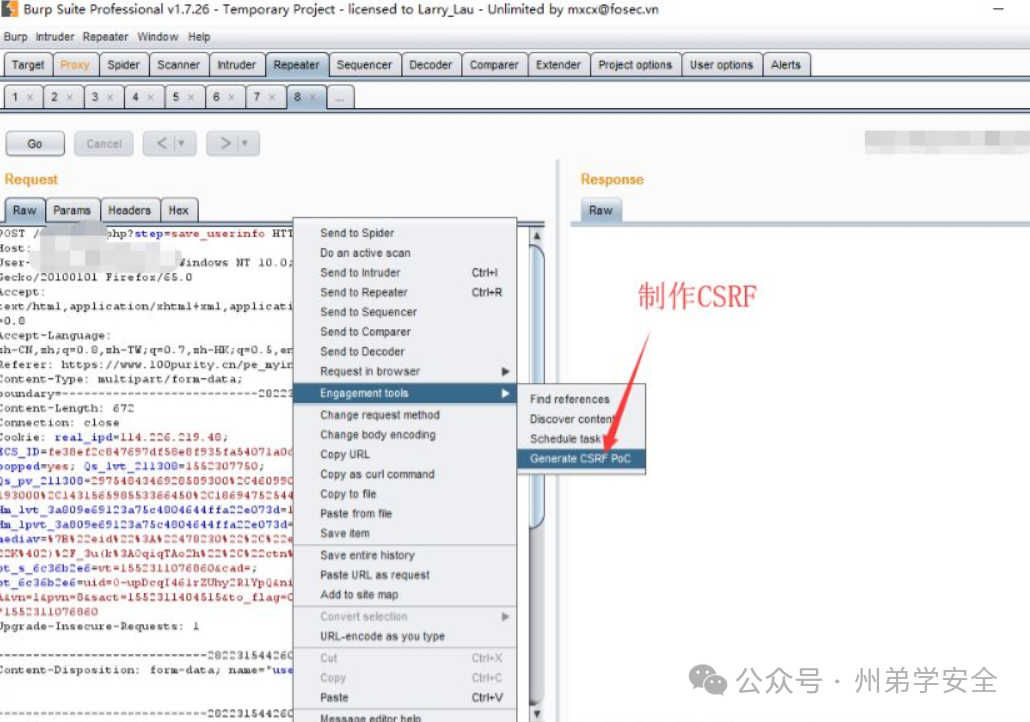The width and height of the screenshot is (1030, 722).
Task: Add a new Repeater tab with the ... tab
Action: [340, 97]
